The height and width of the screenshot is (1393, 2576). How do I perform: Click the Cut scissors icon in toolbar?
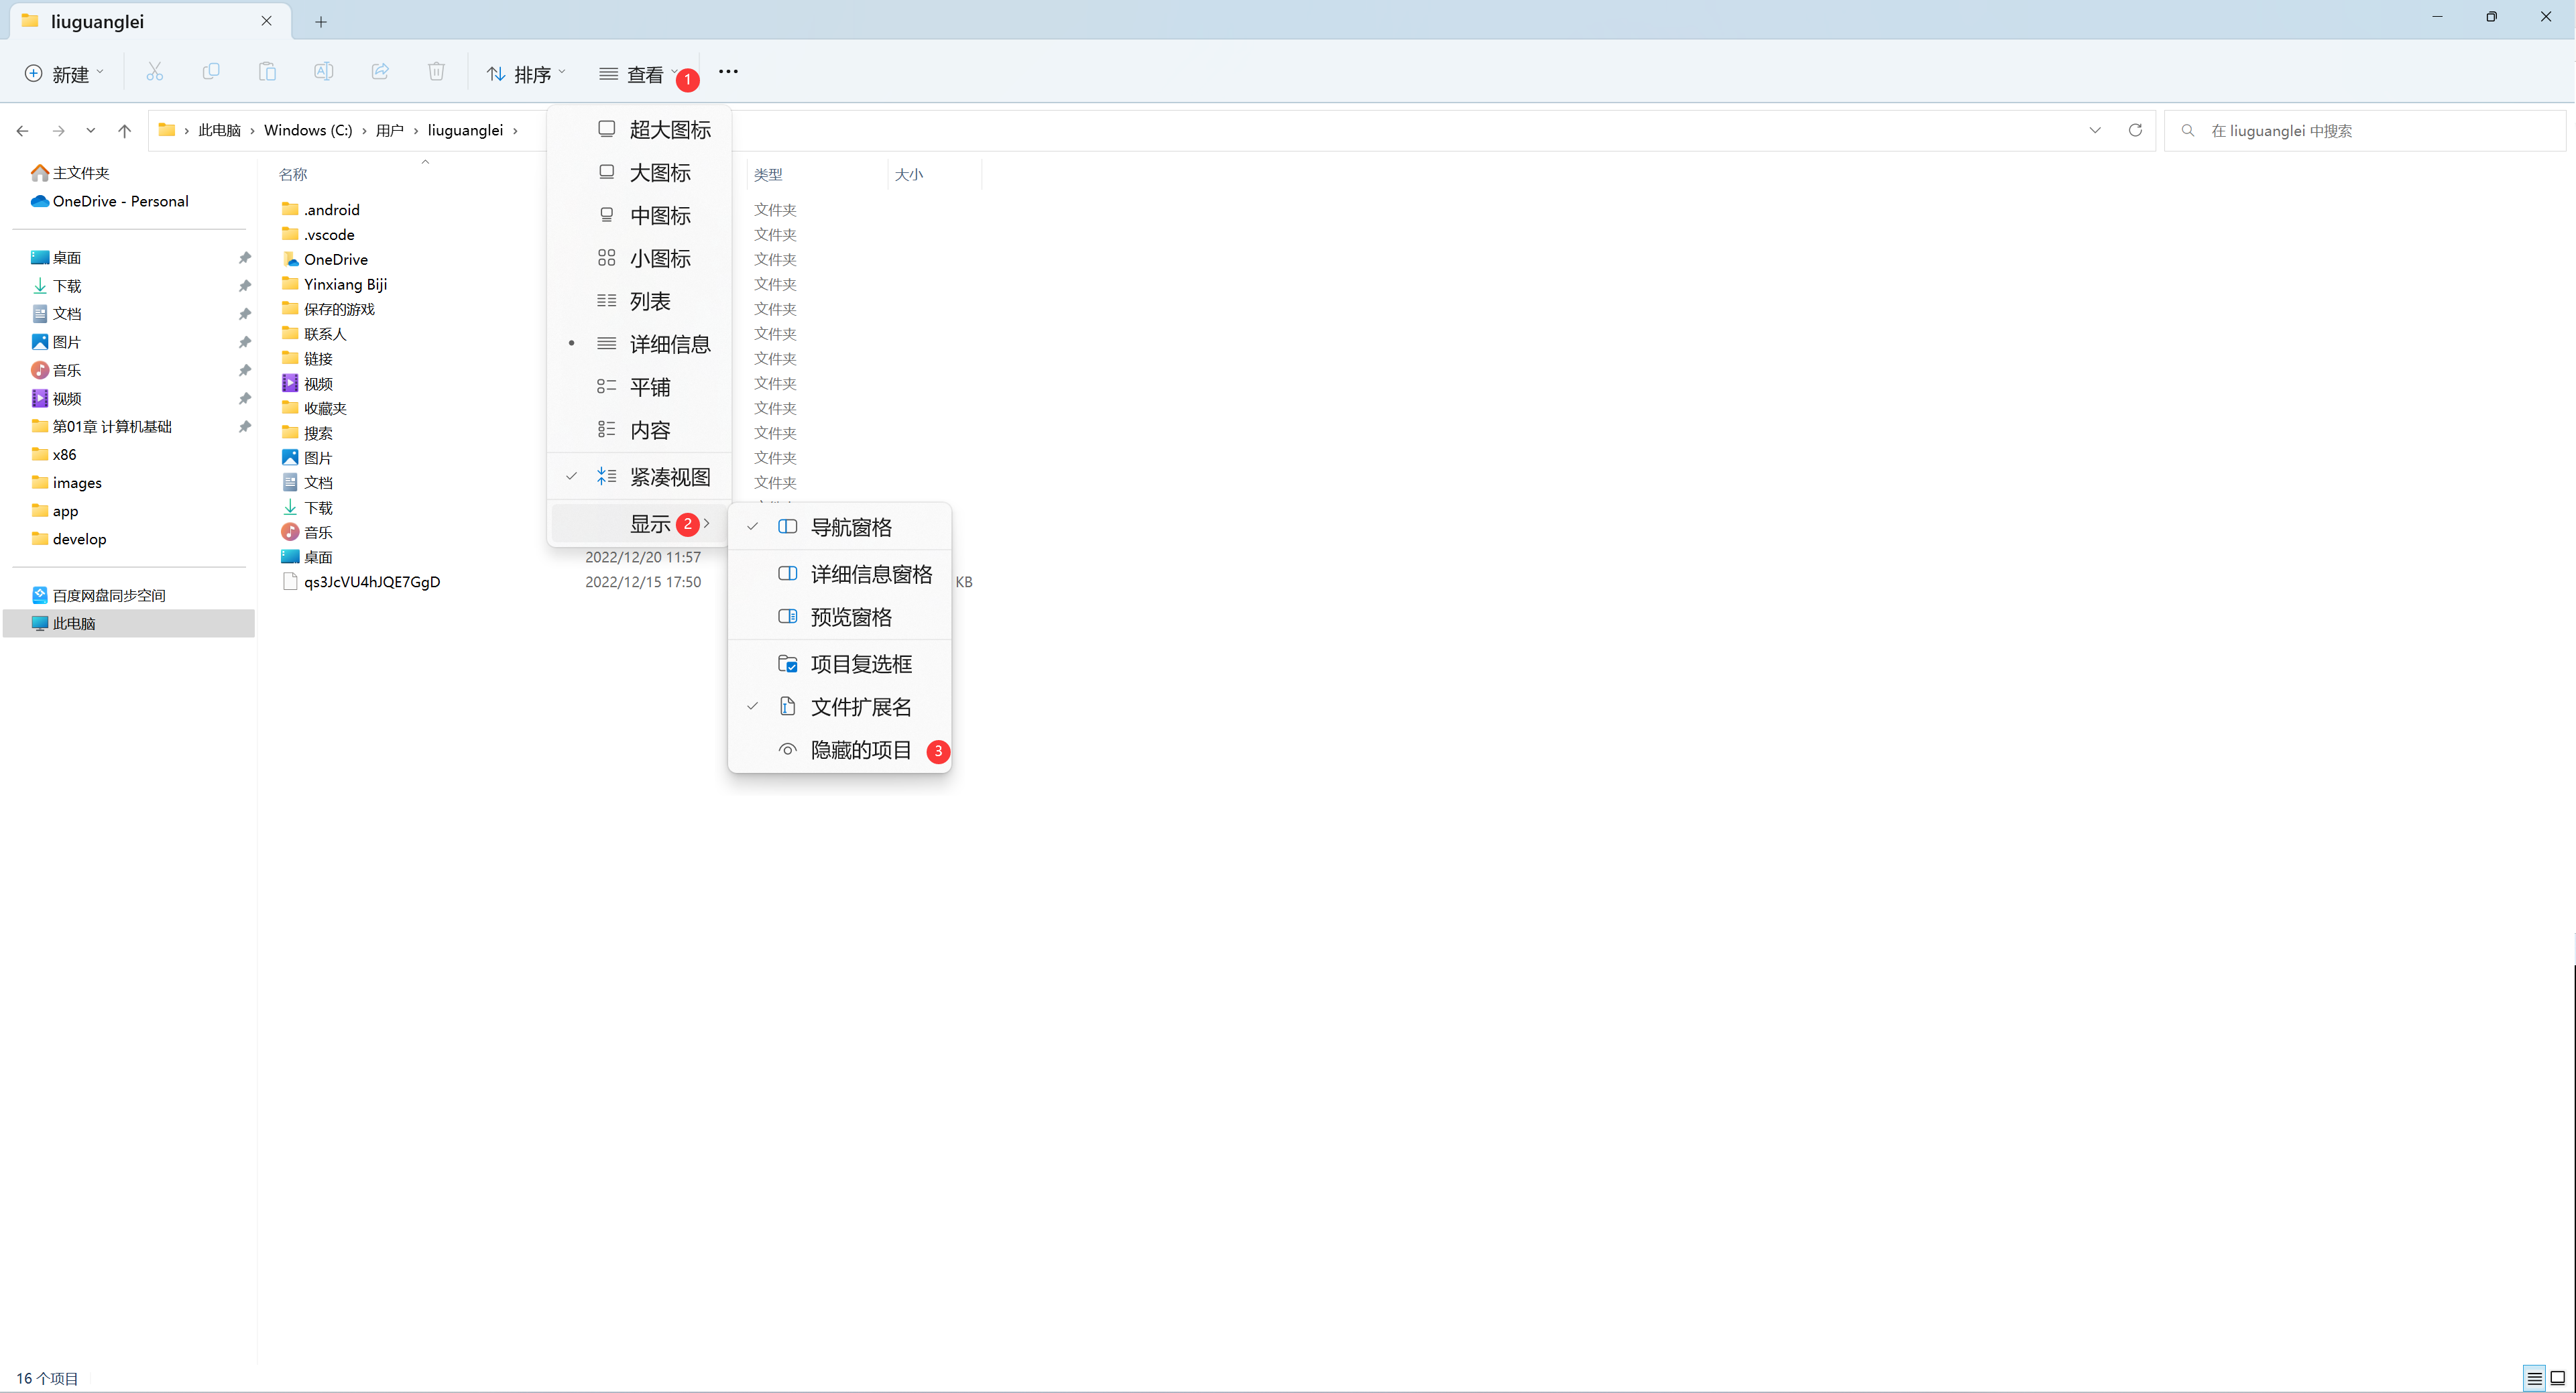pyautogui.click(x=154, y=72)
